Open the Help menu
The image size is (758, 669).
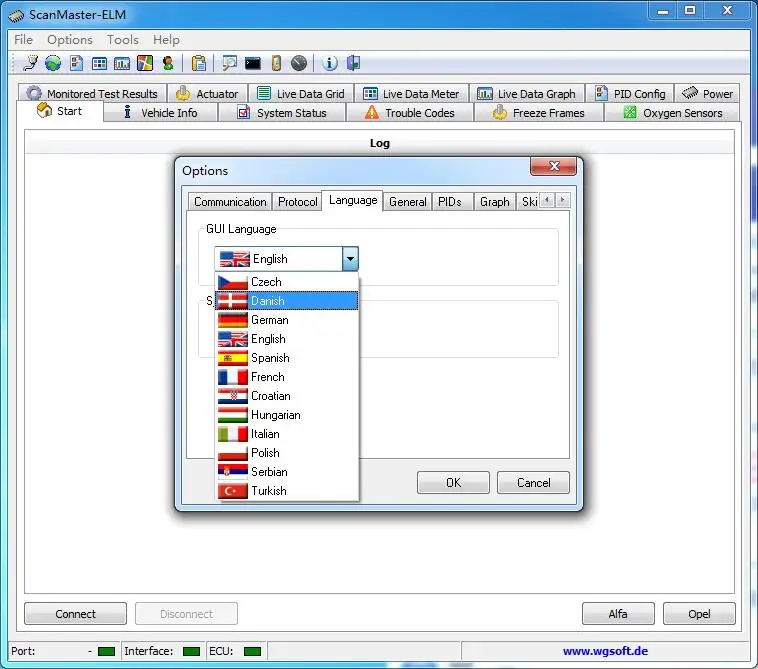click(166, 40)
